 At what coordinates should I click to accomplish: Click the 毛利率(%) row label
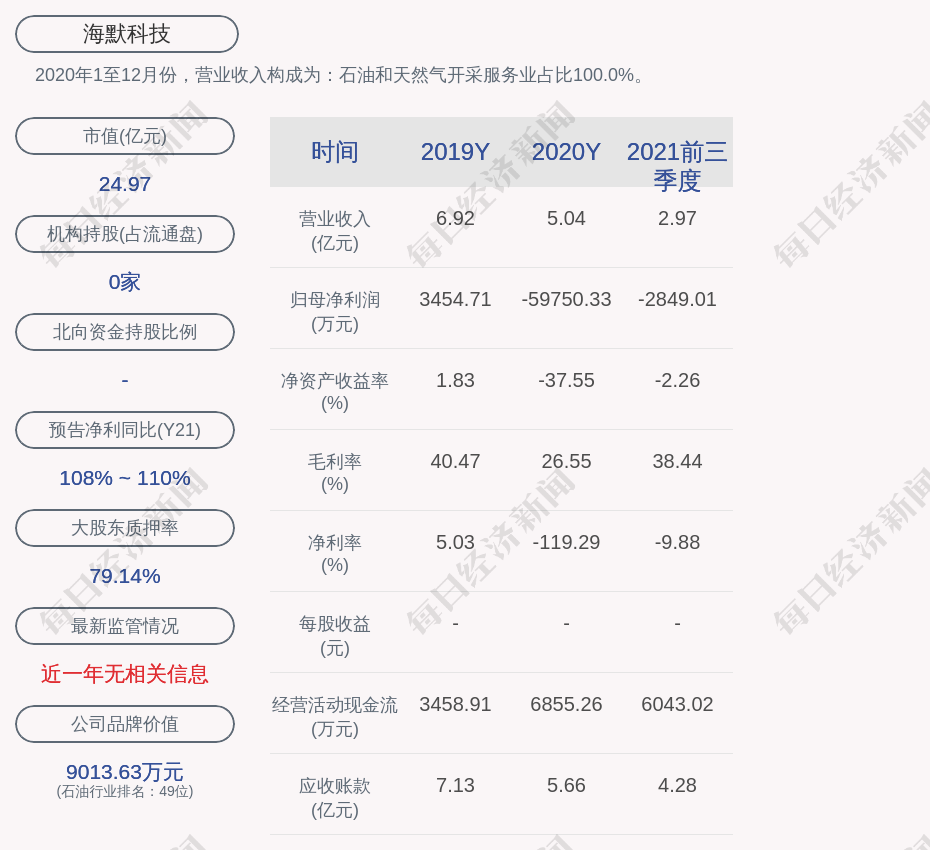pyautogui.click(x=335, y=473)
